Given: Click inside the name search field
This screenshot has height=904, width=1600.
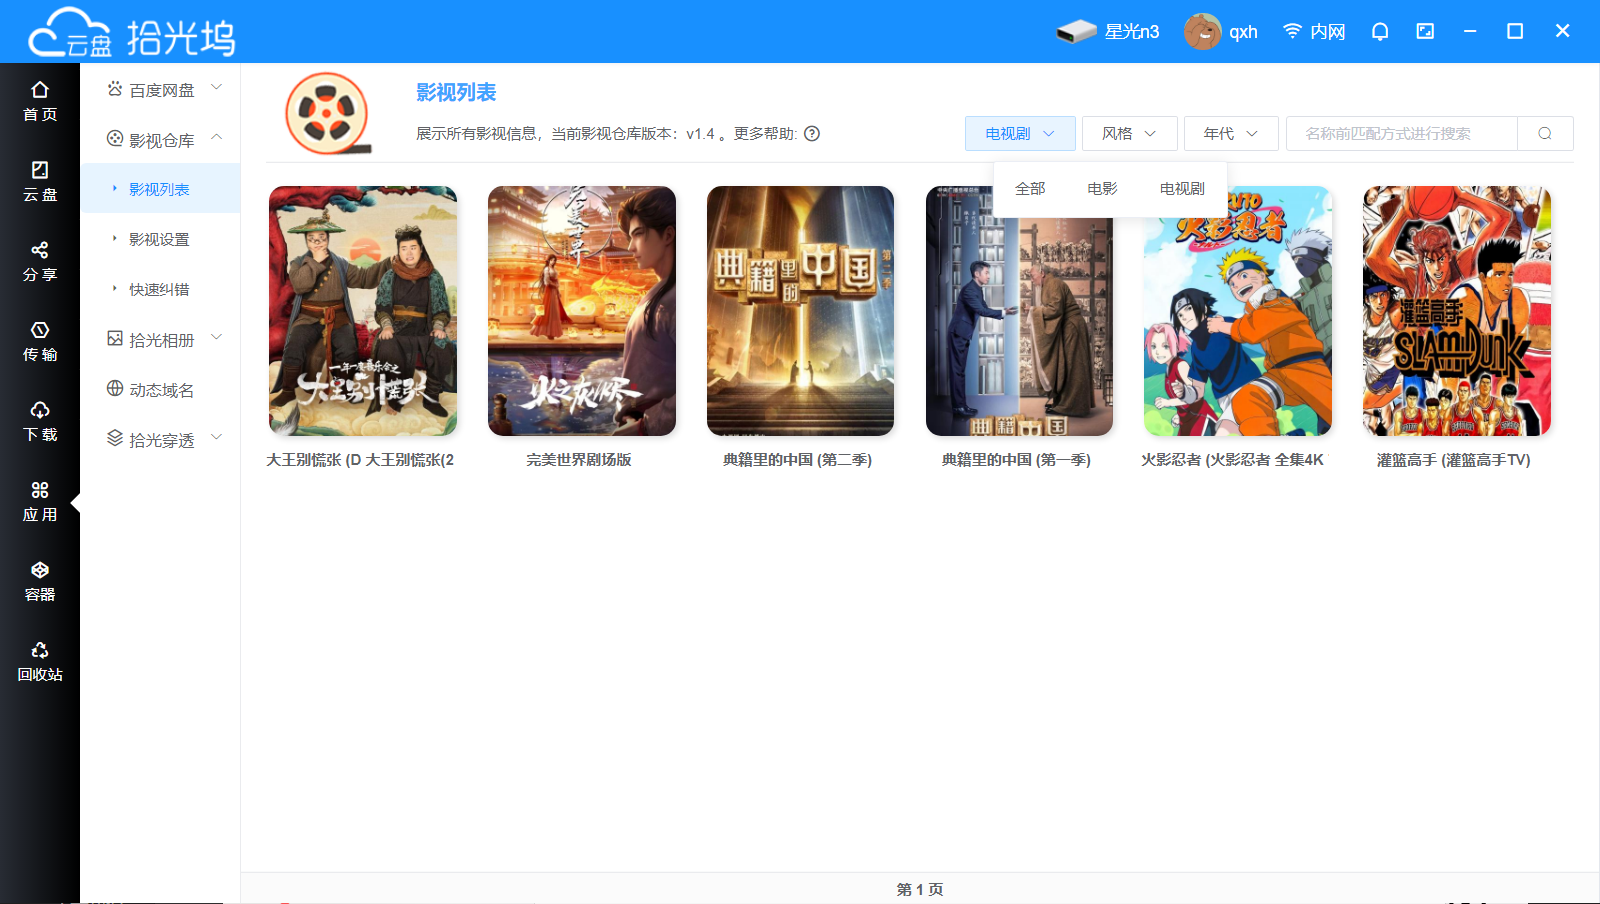Looking at the screenshot, I should 1401,133.
